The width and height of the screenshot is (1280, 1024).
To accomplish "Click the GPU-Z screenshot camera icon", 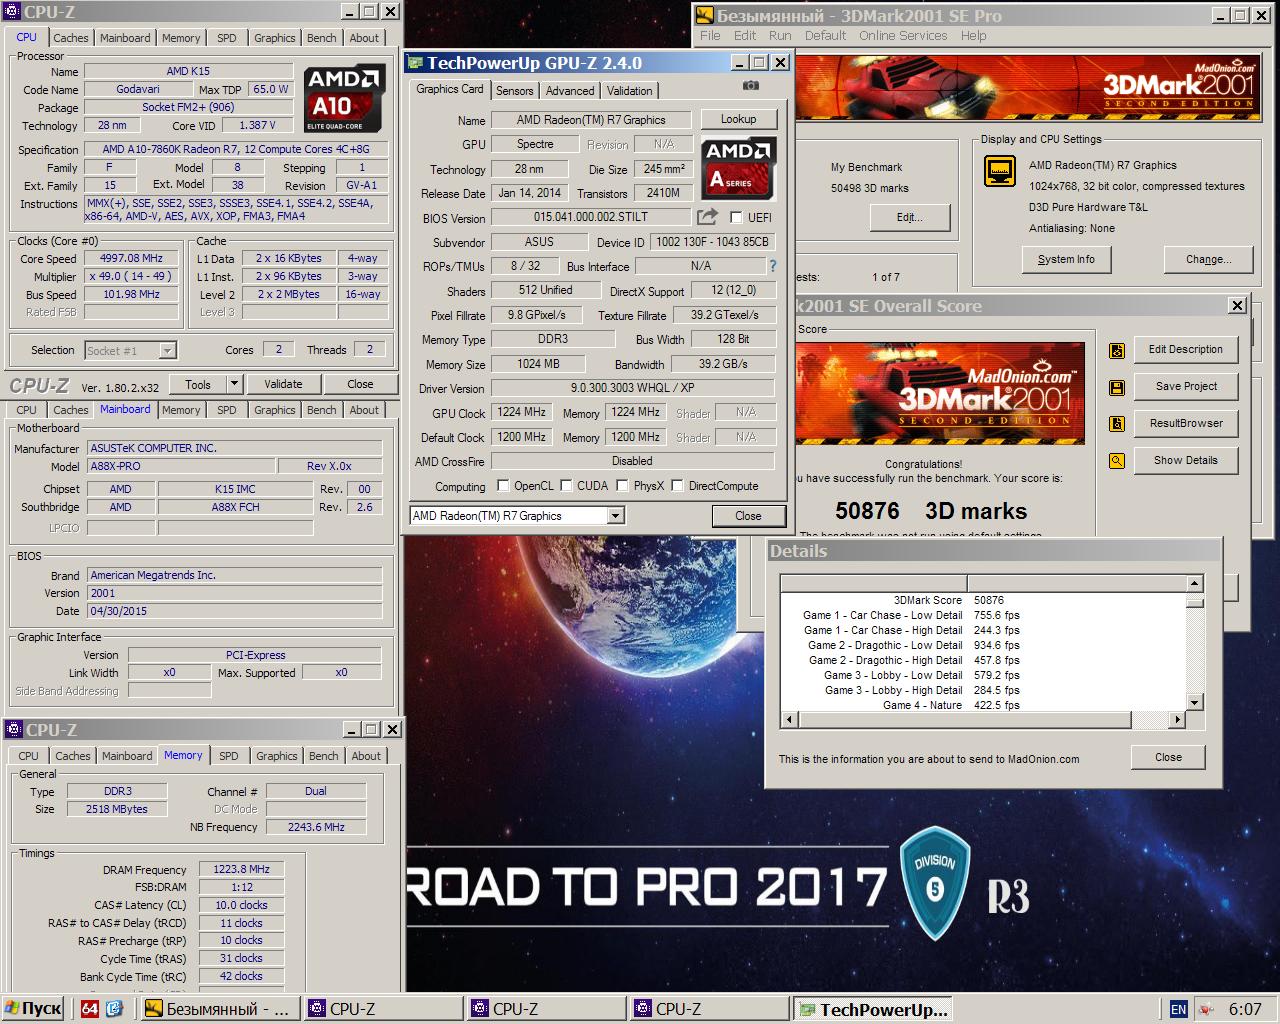I will pyautogui.click(x=751, y=86).
